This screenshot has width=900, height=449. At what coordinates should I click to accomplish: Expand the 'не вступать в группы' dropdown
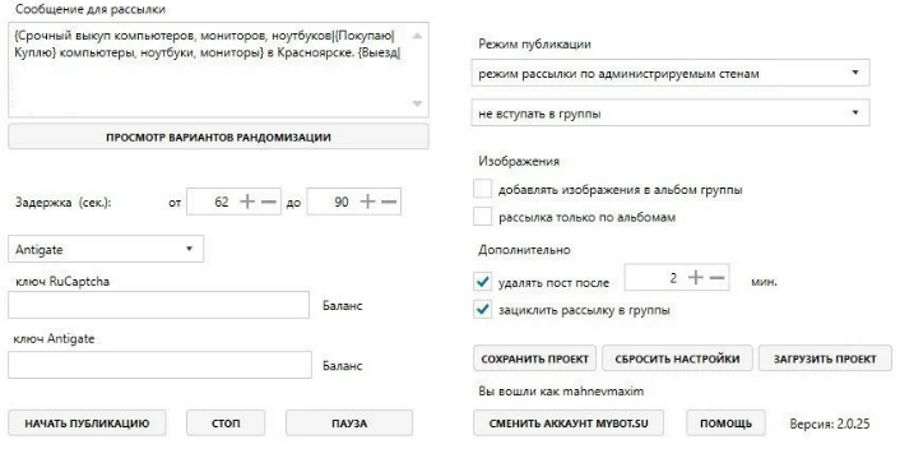[670, 114]
